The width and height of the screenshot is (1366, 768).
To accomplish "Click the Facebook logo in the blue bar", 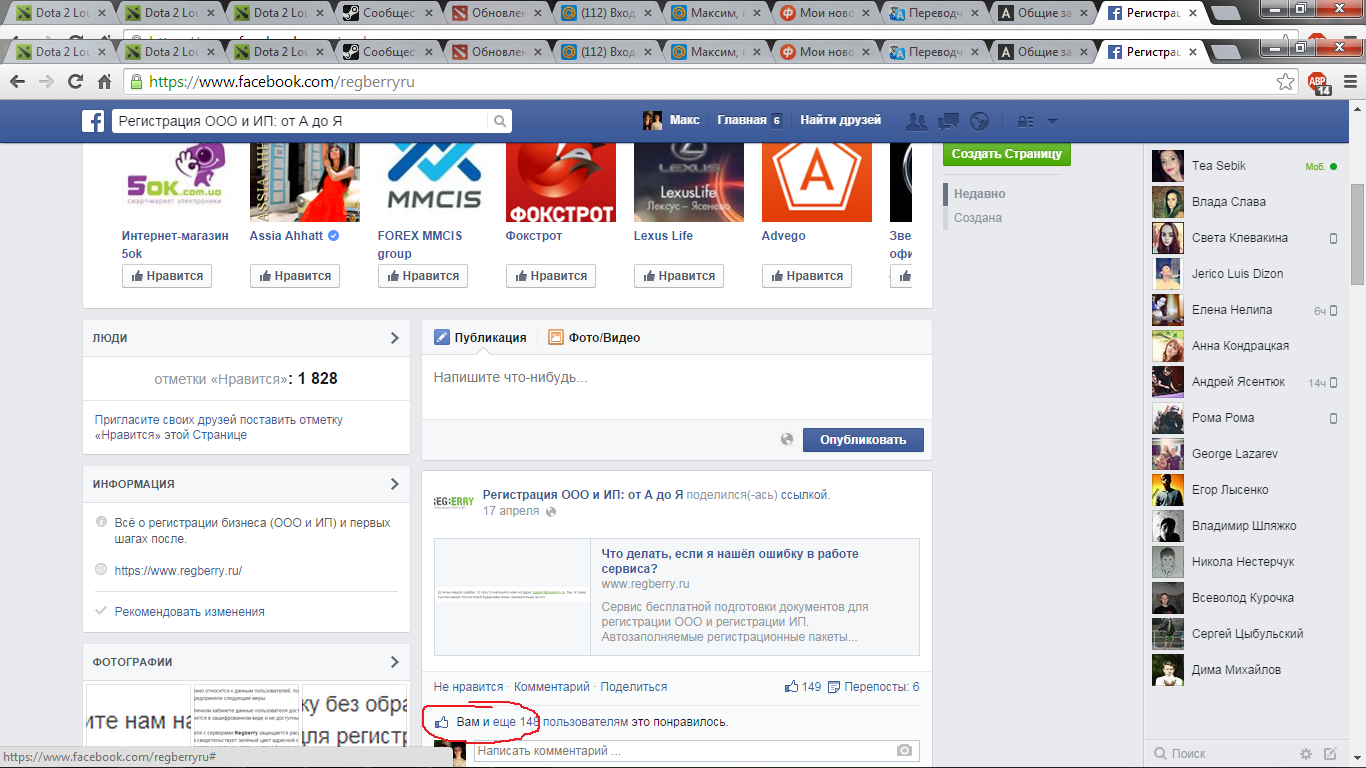I will pos(93,121).
